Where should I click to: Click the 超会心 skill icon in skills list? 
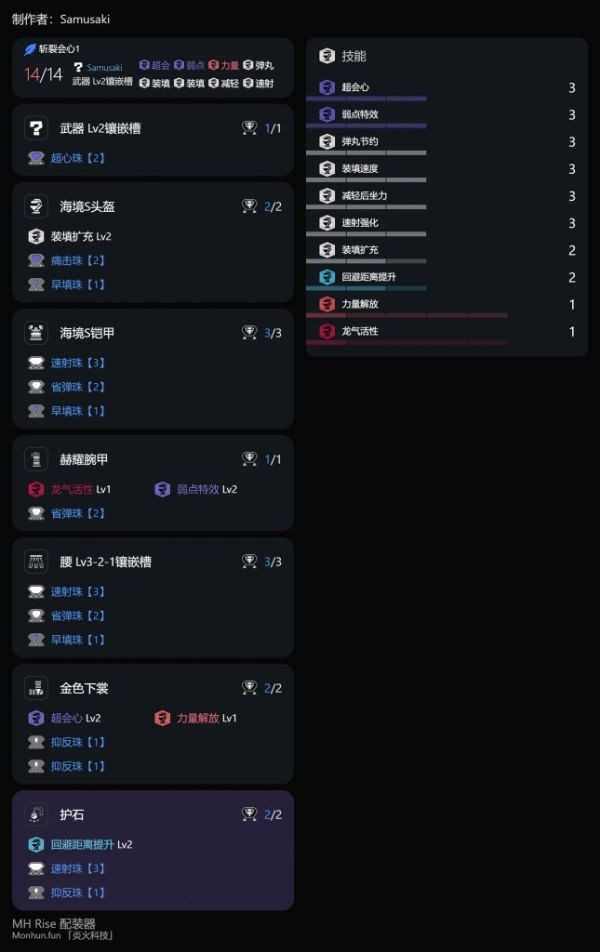coord(326,88)
